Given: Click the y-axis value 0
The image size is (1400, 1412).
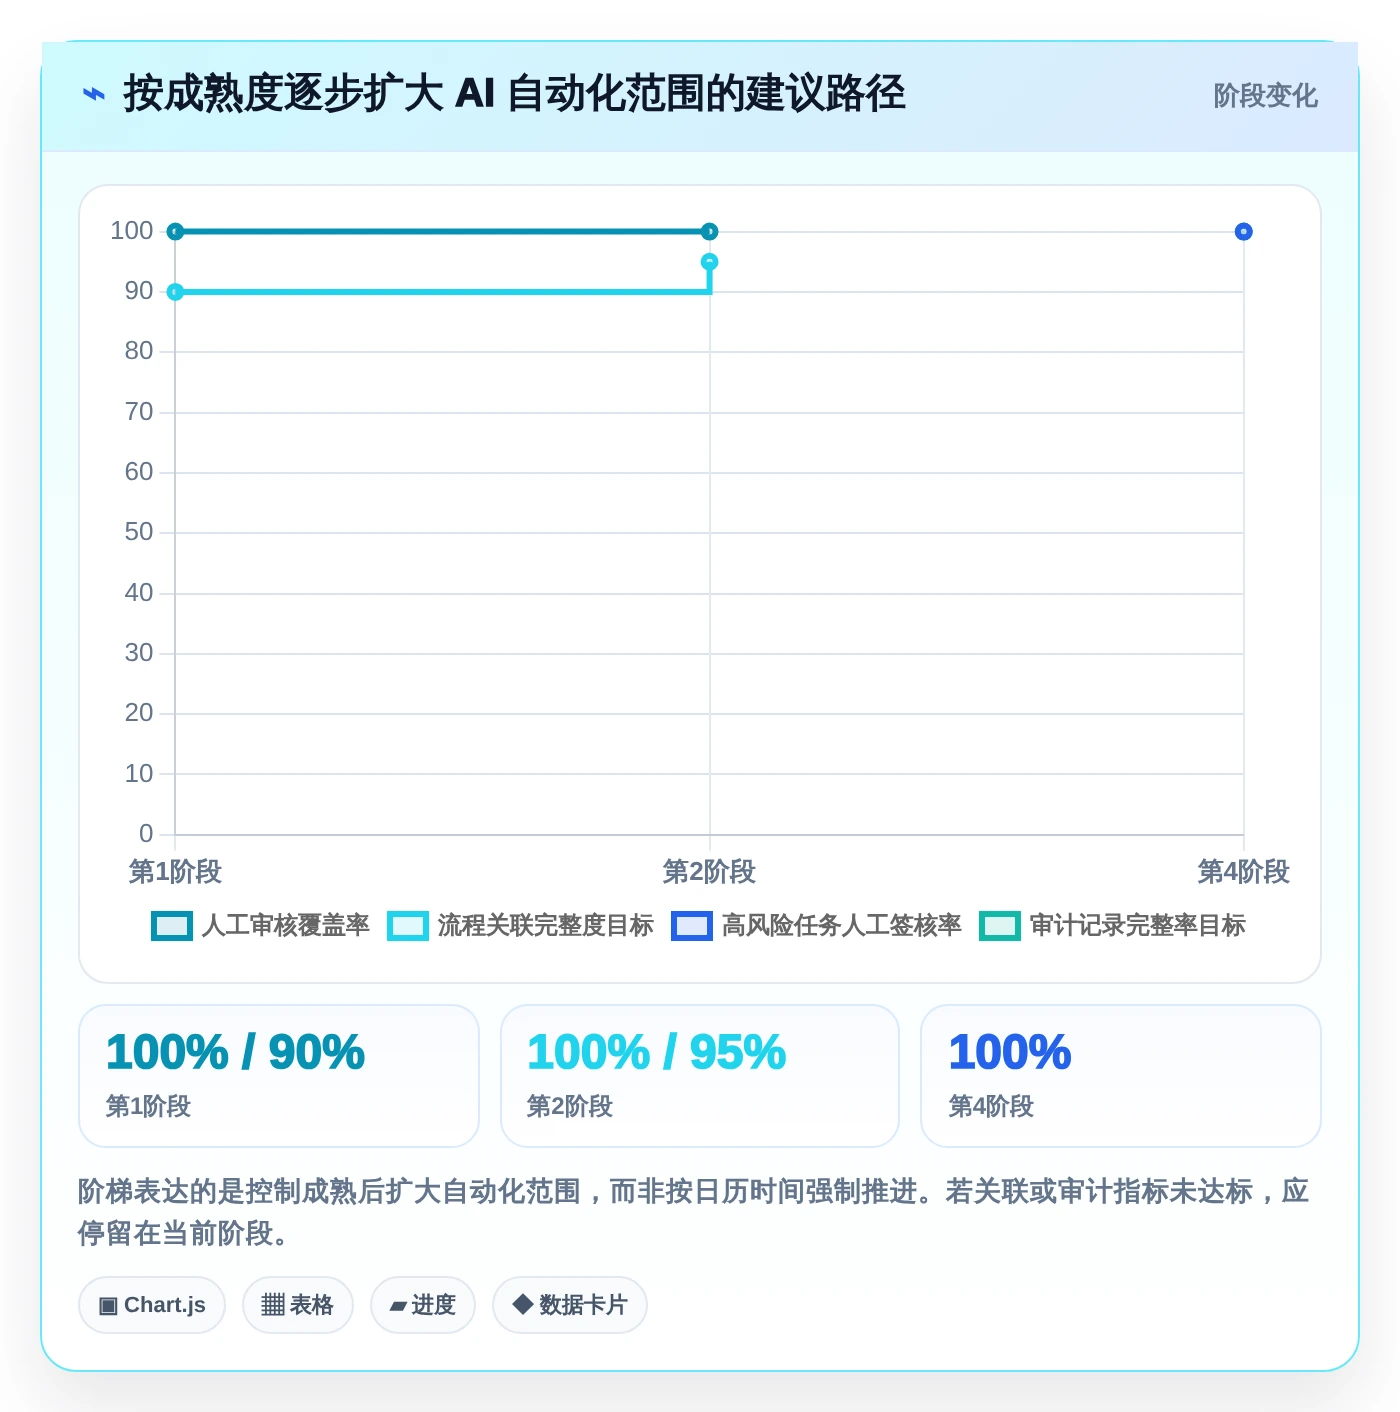Looking at the screenshot, I should coord(146,834).
